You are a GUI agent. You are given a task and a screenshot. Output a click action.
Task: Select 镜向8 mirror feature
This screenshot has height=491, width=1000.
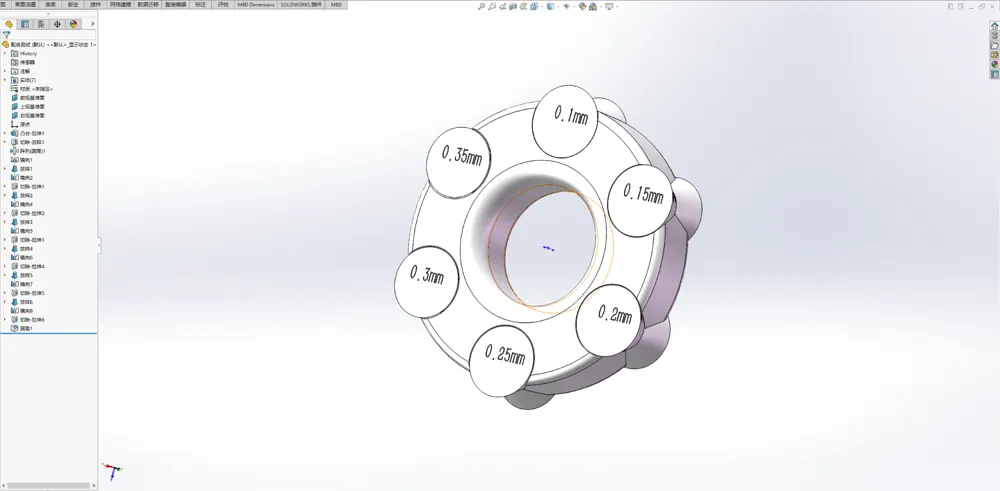click(22, 311)
